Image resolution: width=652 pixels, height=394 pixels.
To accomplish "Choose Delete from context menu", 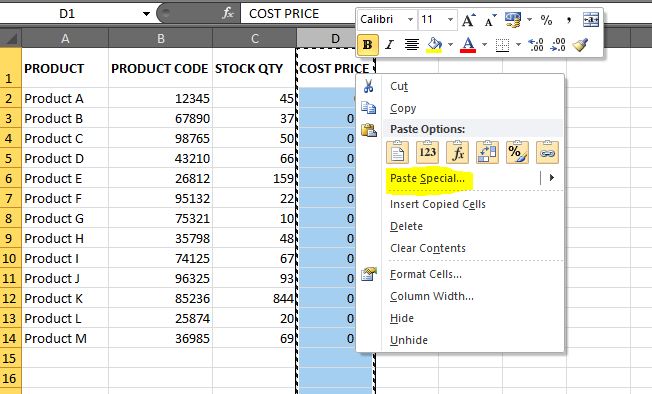I will 460,226.
